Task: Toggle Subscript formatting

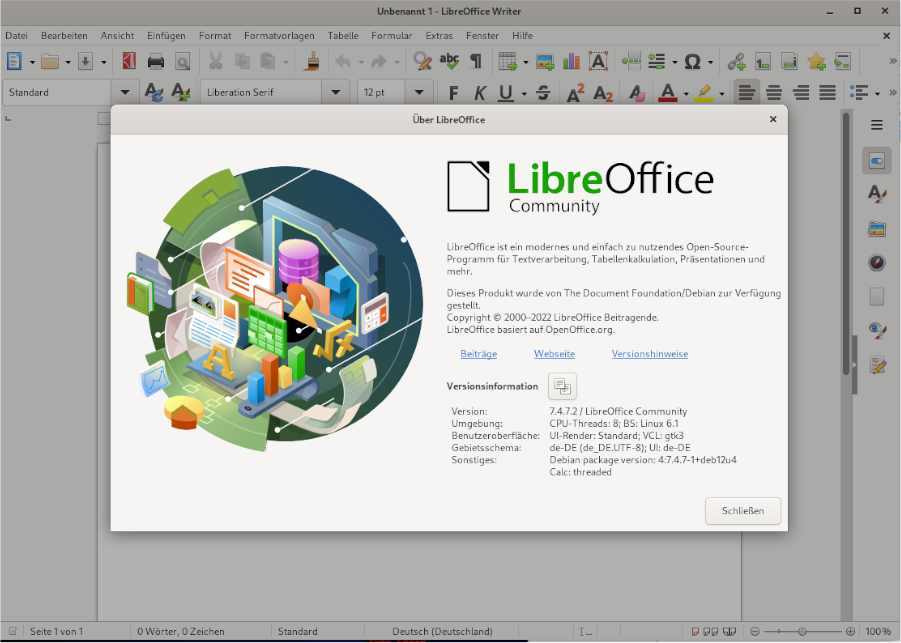Action: 603,93
